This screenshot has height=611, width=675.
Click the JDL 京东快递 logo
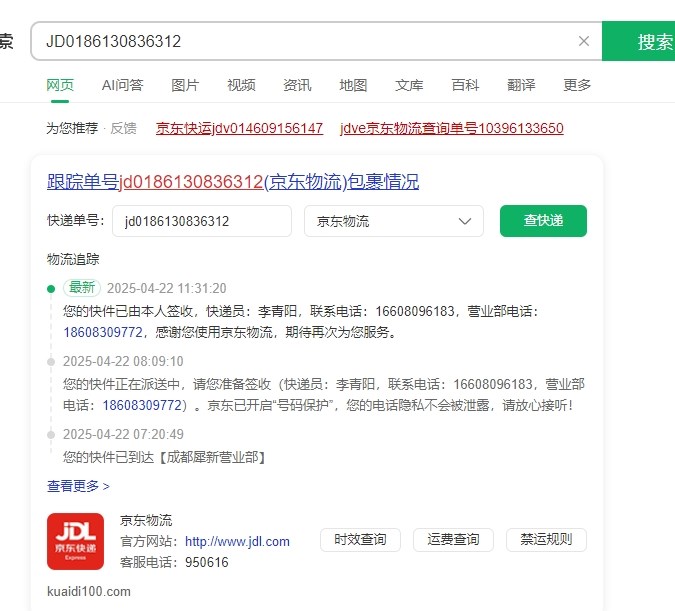75,541
